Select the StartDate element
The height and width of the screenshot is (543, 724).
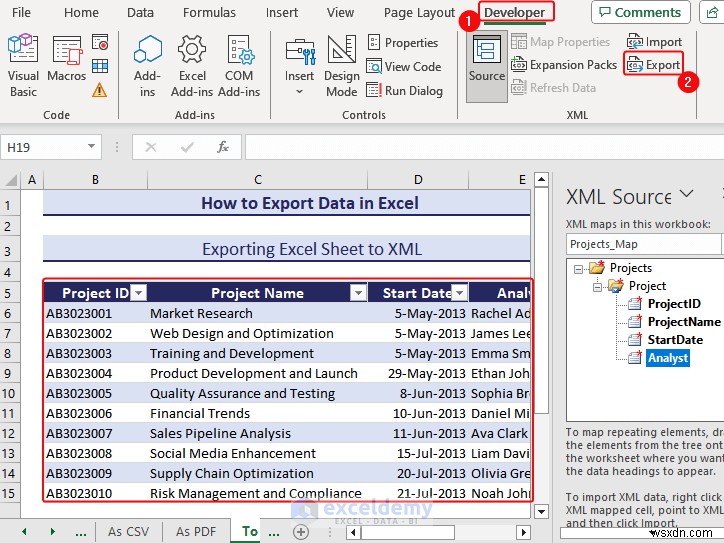tap(675, 339)
